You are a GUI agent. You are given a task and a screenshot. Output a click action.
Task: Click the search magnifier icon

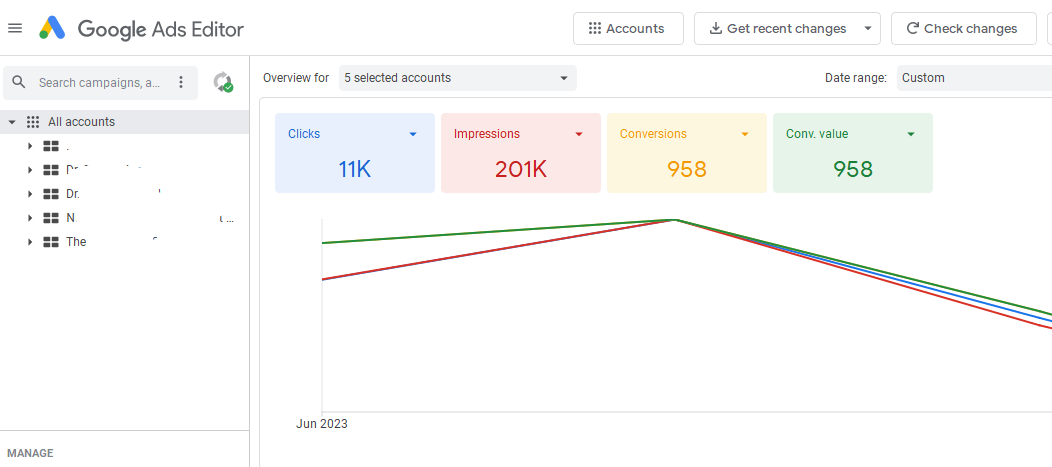point(19,82)
